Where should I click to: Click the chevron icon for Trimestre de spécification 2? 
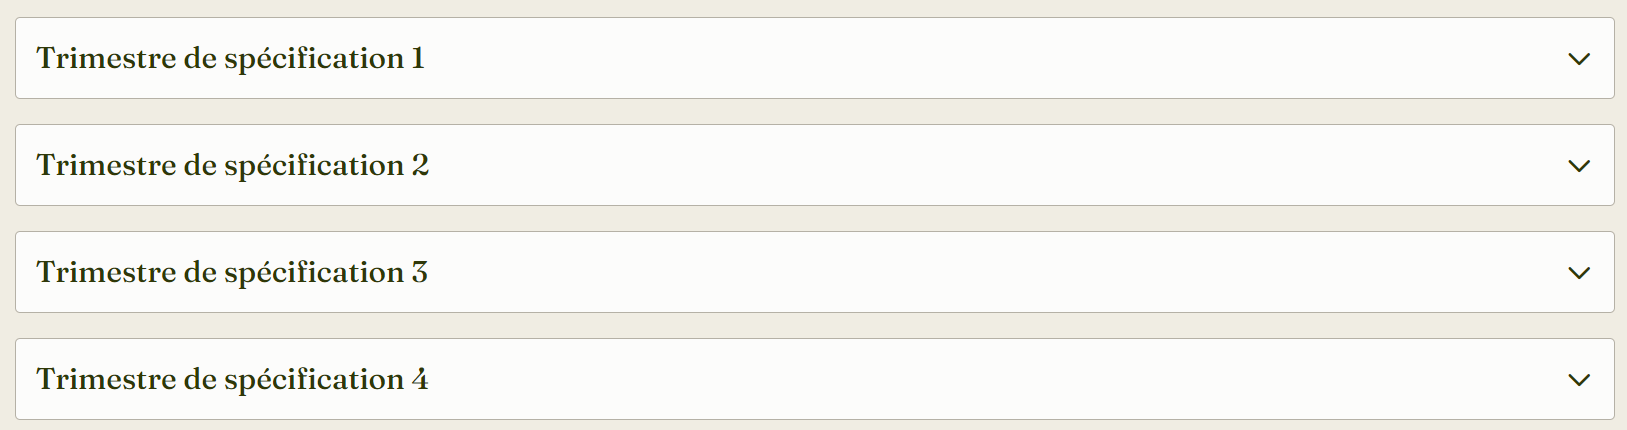click(x=1579, y=166)
